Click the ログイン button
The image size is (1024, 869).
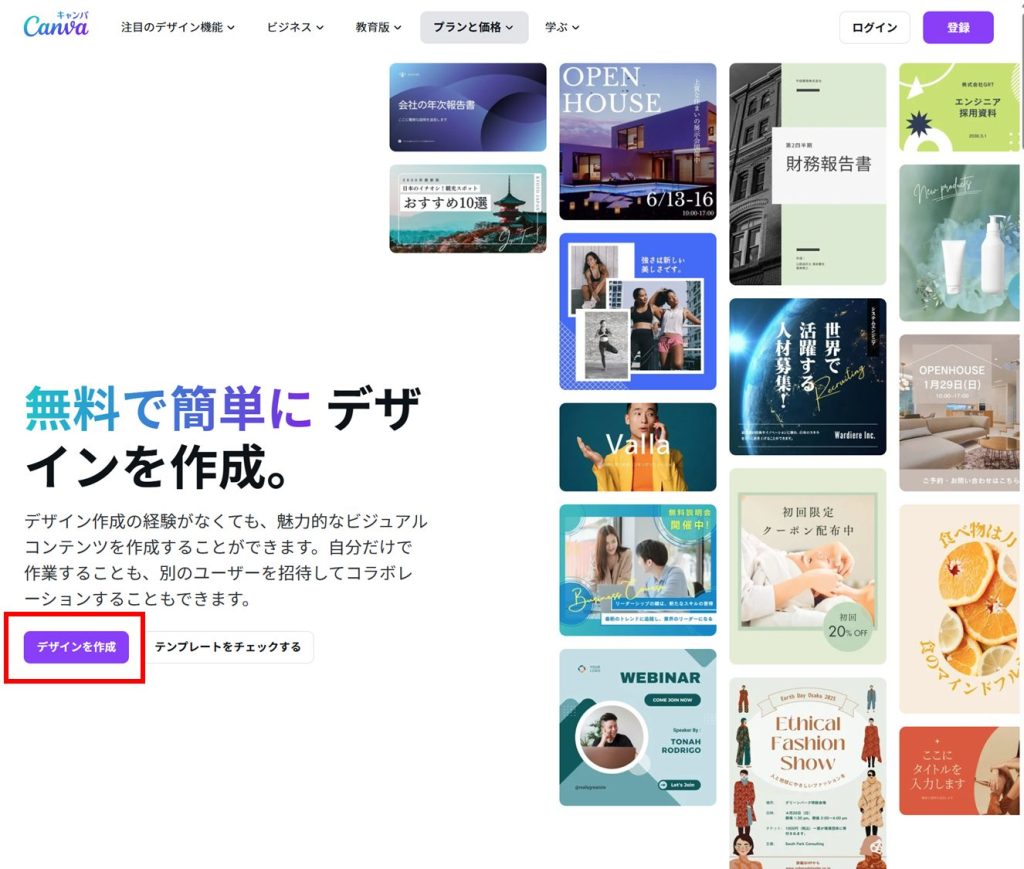coord(874,28)
